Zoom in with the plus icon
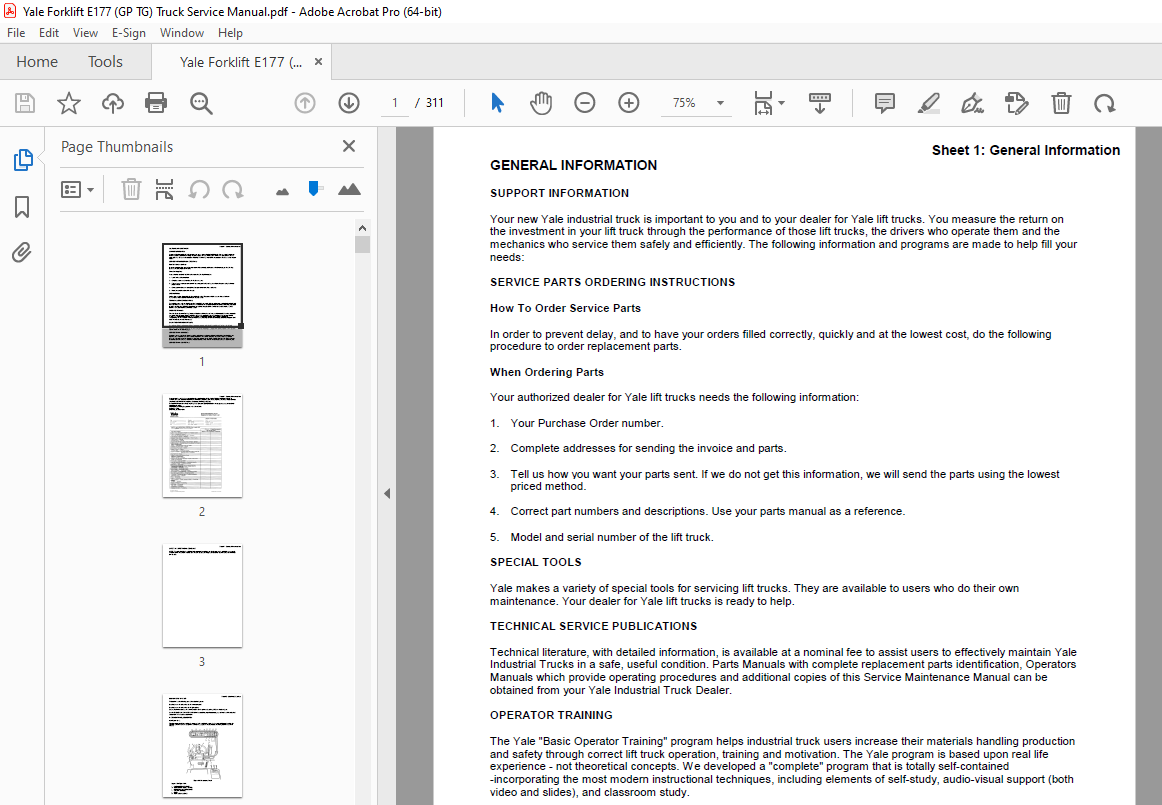The image size is (1162, 805). [628, 103]
